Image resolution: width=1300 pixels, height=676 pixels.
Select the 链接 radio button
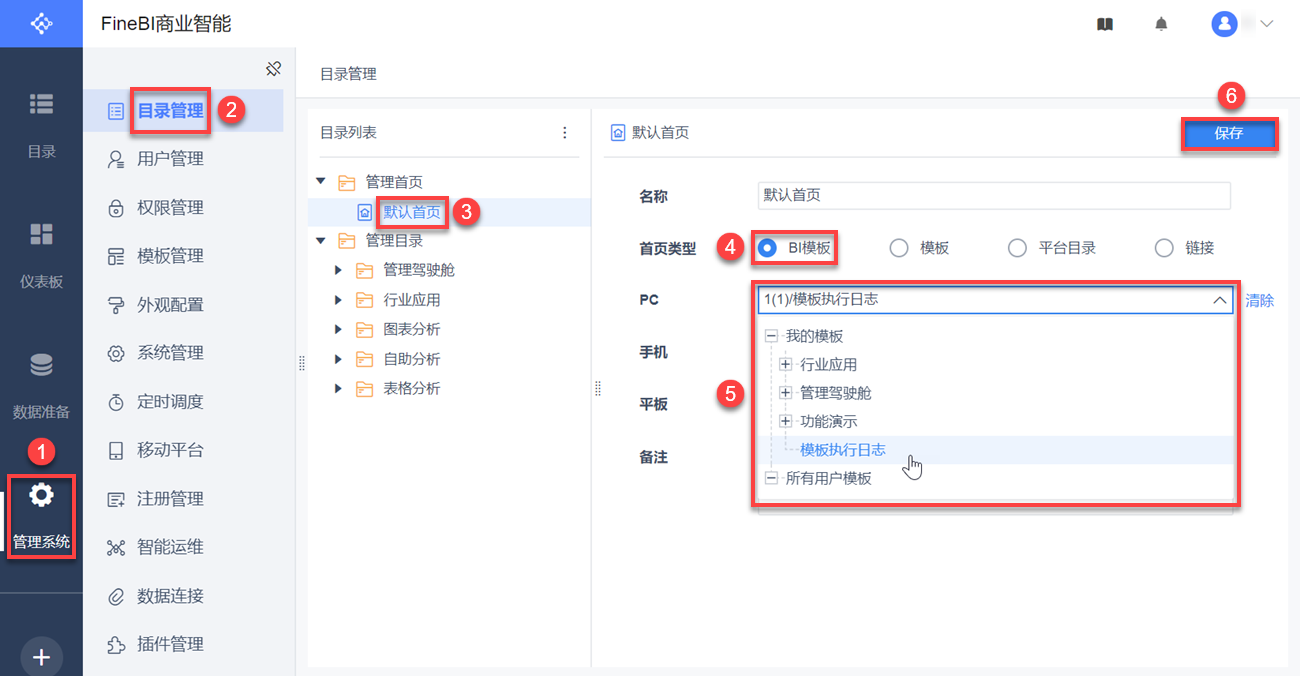tap(1164, 248)
